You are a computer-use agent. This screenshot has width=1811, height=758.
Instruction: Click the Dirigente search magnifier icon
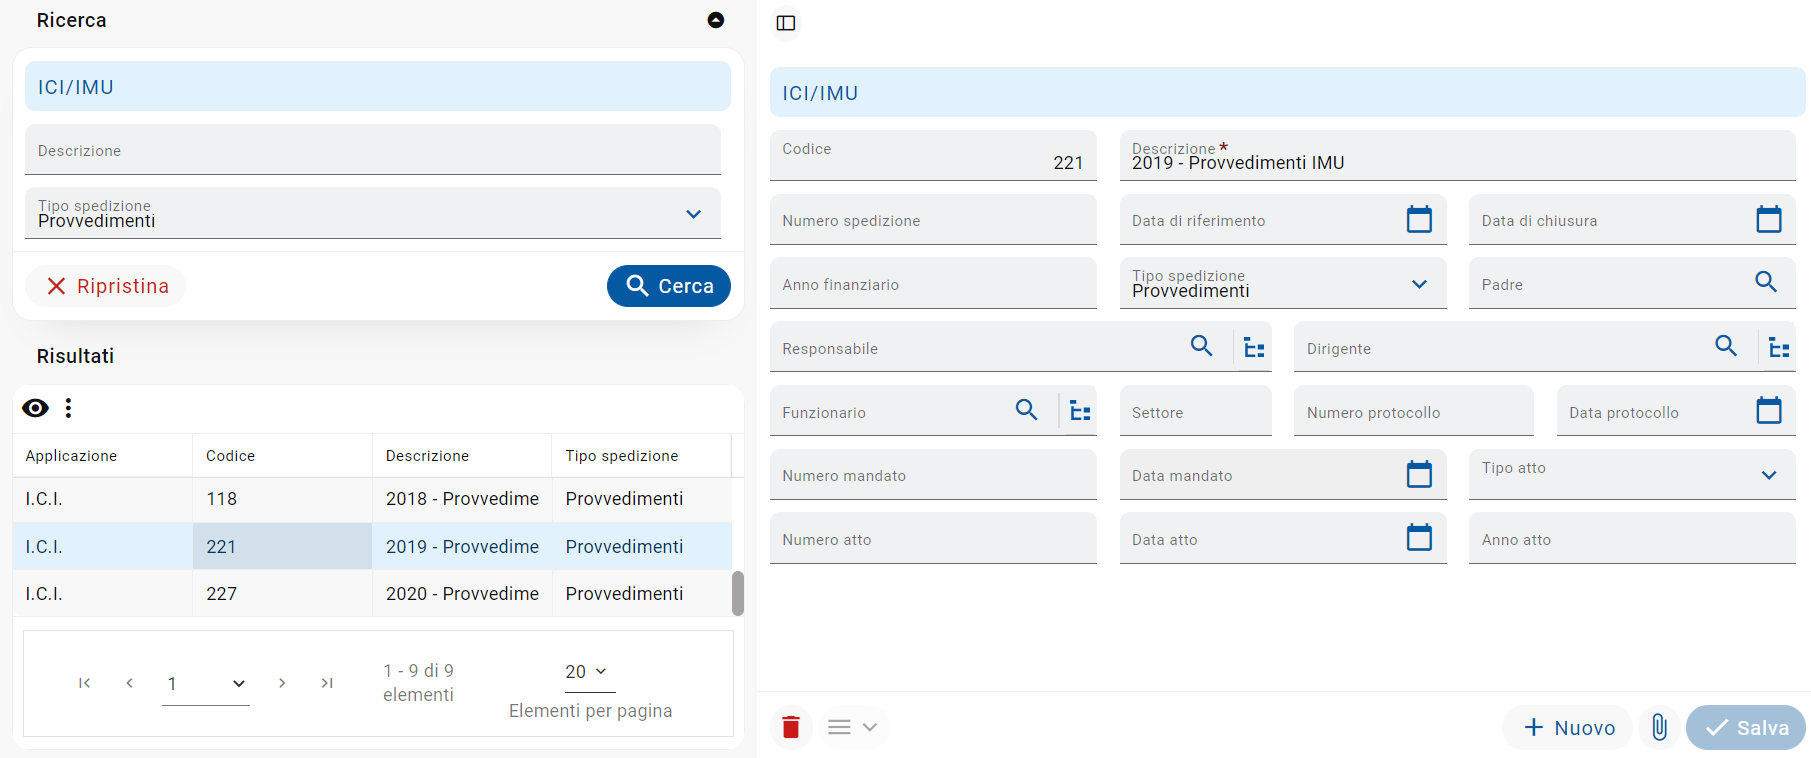1726,346
